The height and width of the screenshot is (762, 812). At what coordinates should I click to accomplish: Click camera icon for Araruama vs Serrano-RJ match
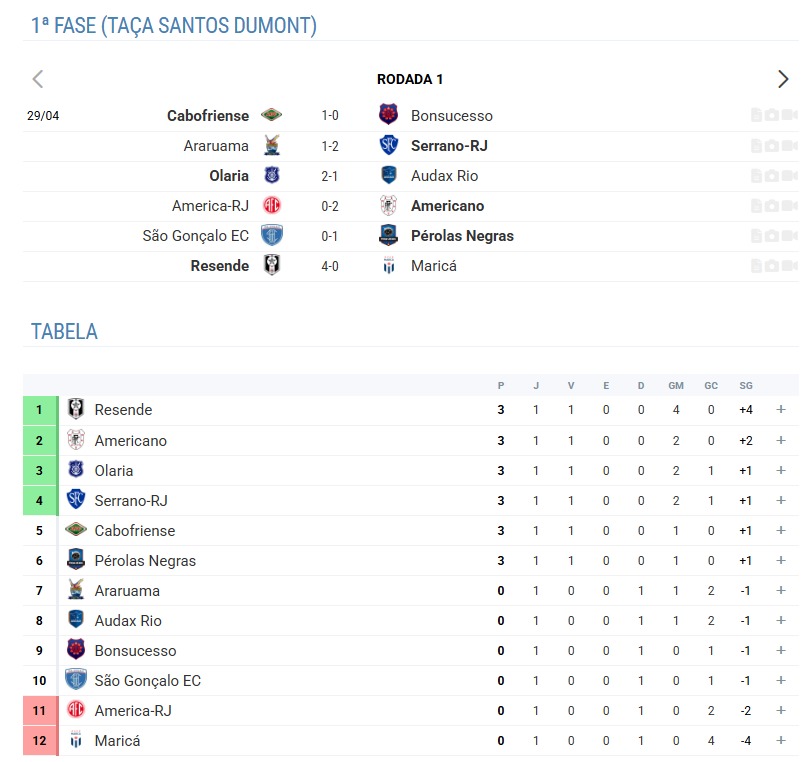pyautogui.click(x=772, y=146)
